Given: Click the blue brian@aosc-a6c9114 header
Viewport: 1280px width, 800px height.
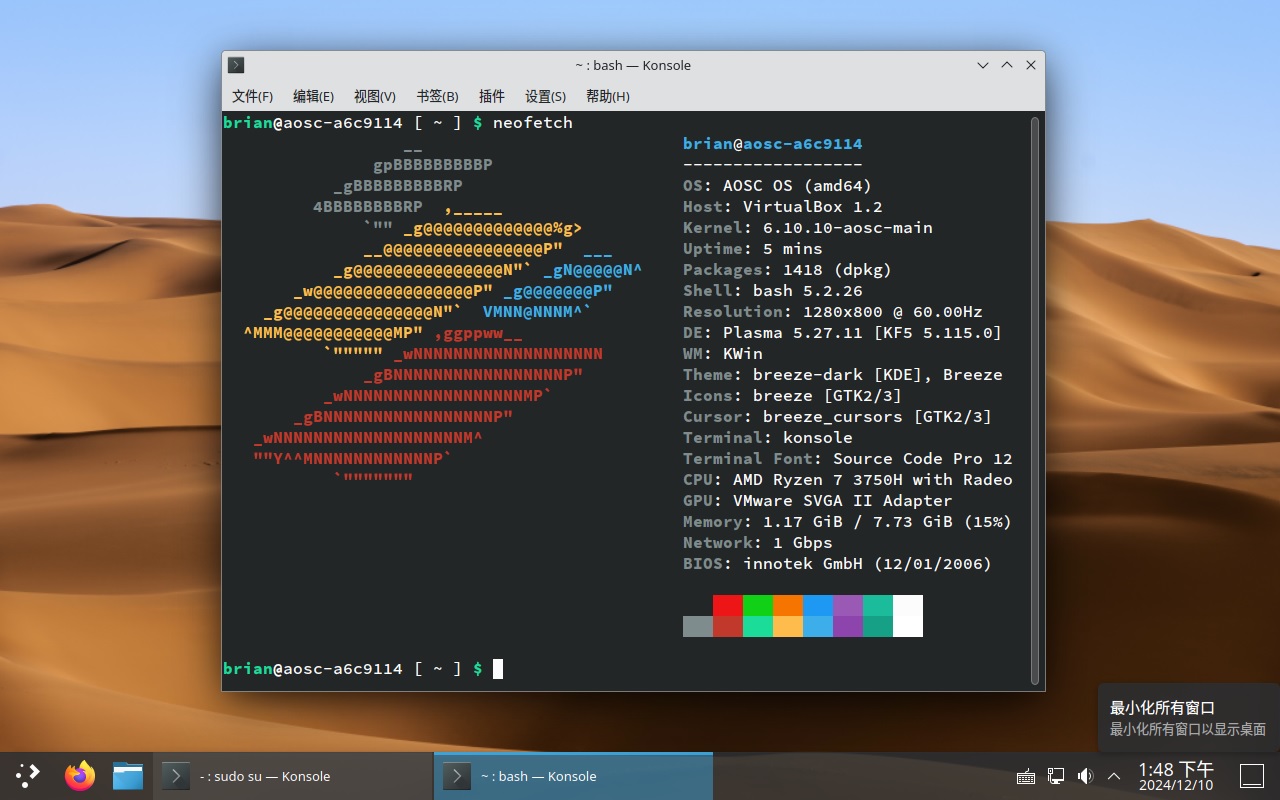Looking at the screenshot, I should 773,144.
